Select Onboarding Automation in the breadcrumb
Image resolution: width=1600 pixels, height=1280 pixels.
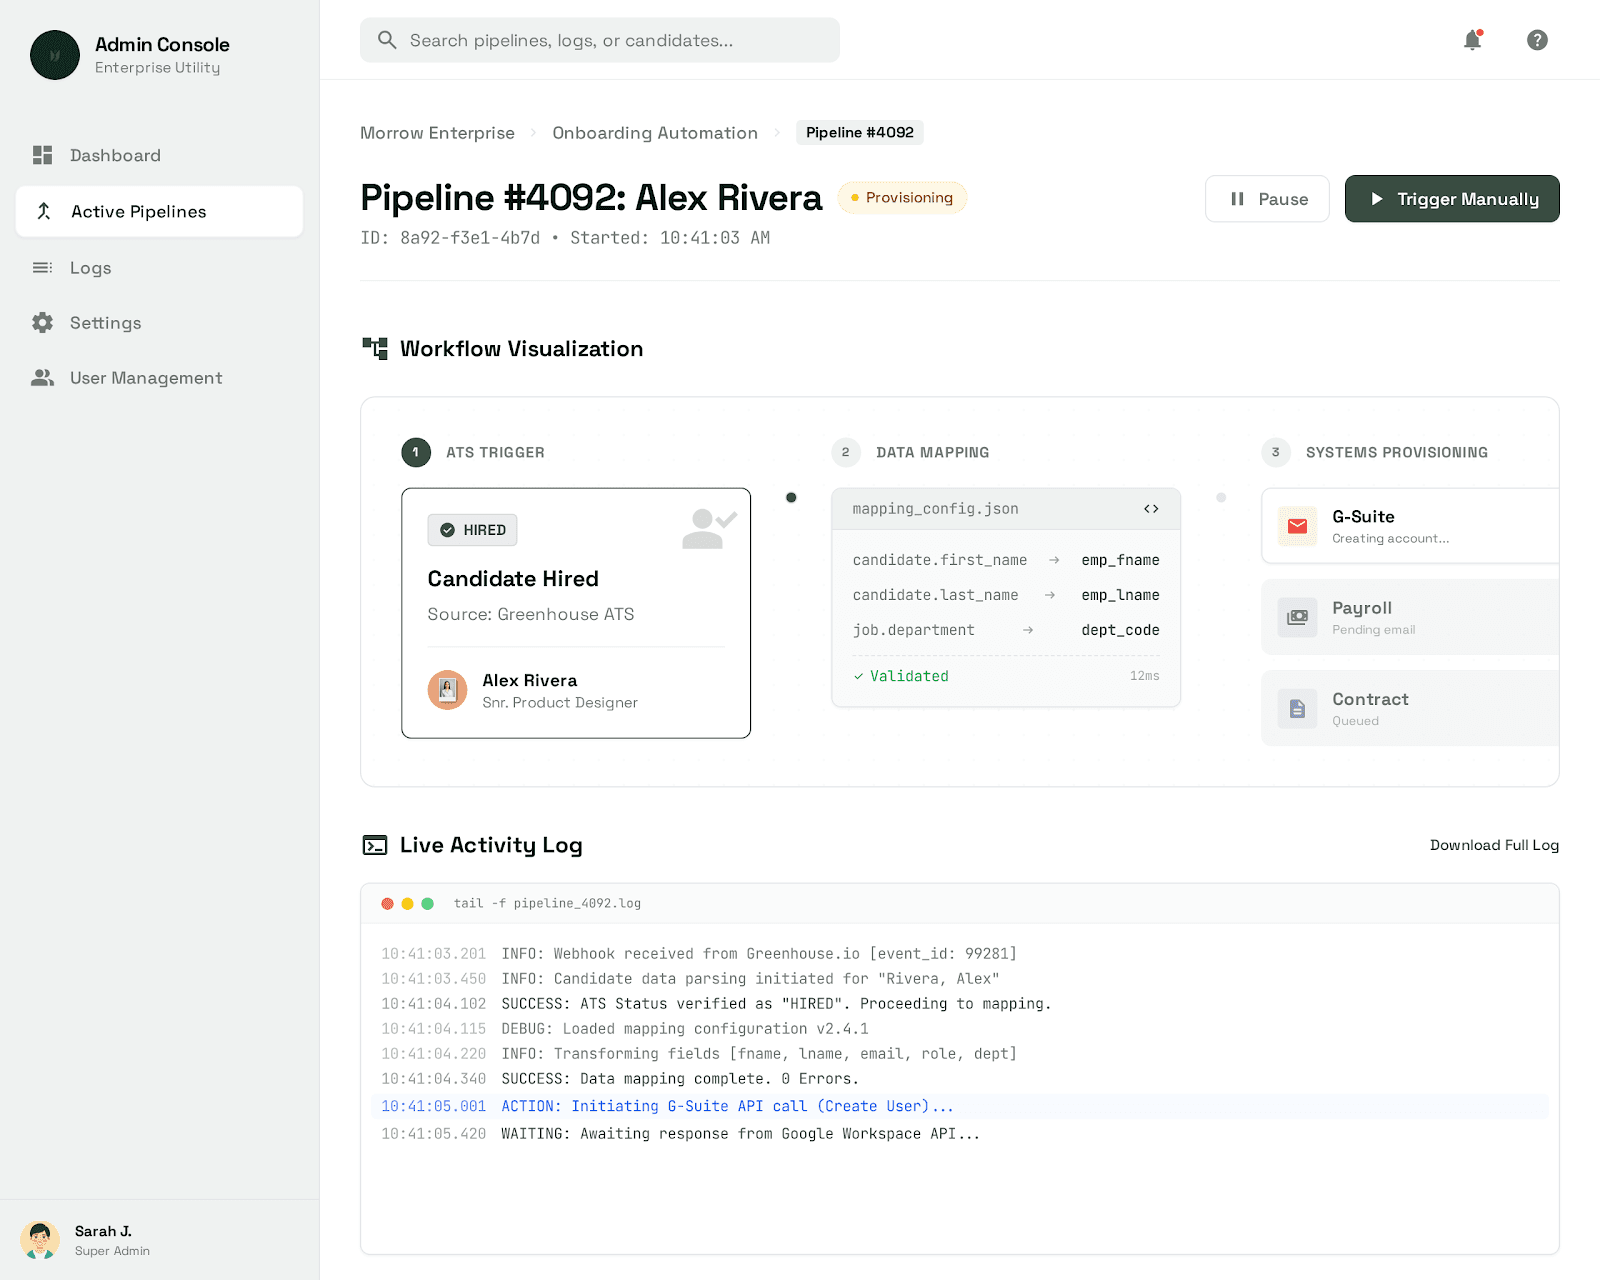(x=655, y=132)
